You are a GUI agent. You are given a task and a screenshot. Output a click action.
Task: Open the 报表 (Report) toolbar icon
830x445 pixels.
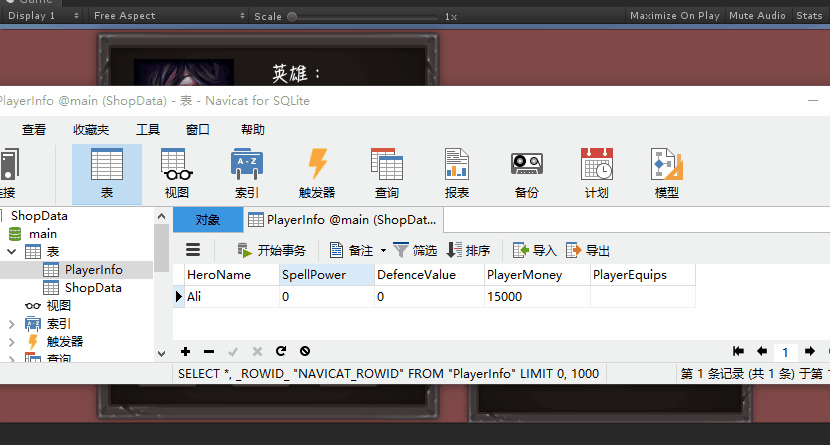pyautogui.click(x=457, y=174)
